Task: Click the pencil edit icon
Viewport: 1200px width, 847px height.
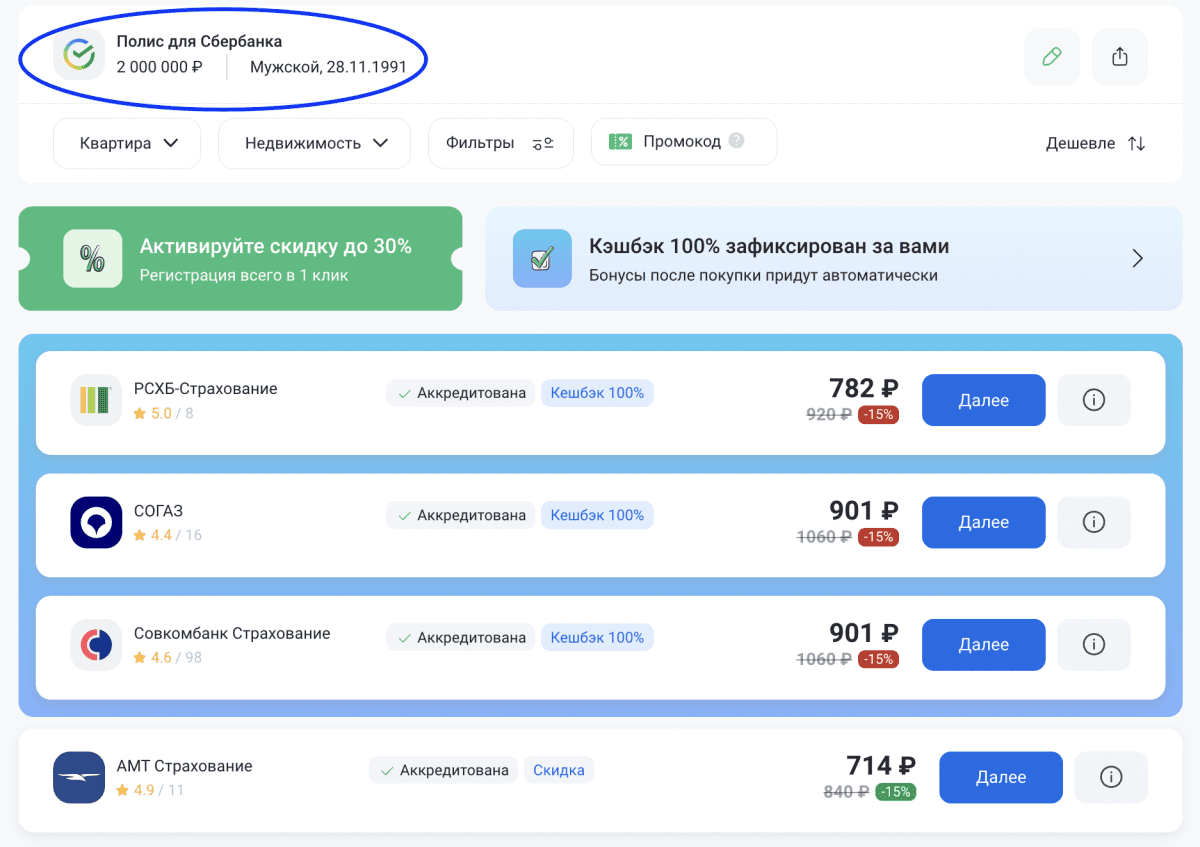Action: [x=1051, y=57]
